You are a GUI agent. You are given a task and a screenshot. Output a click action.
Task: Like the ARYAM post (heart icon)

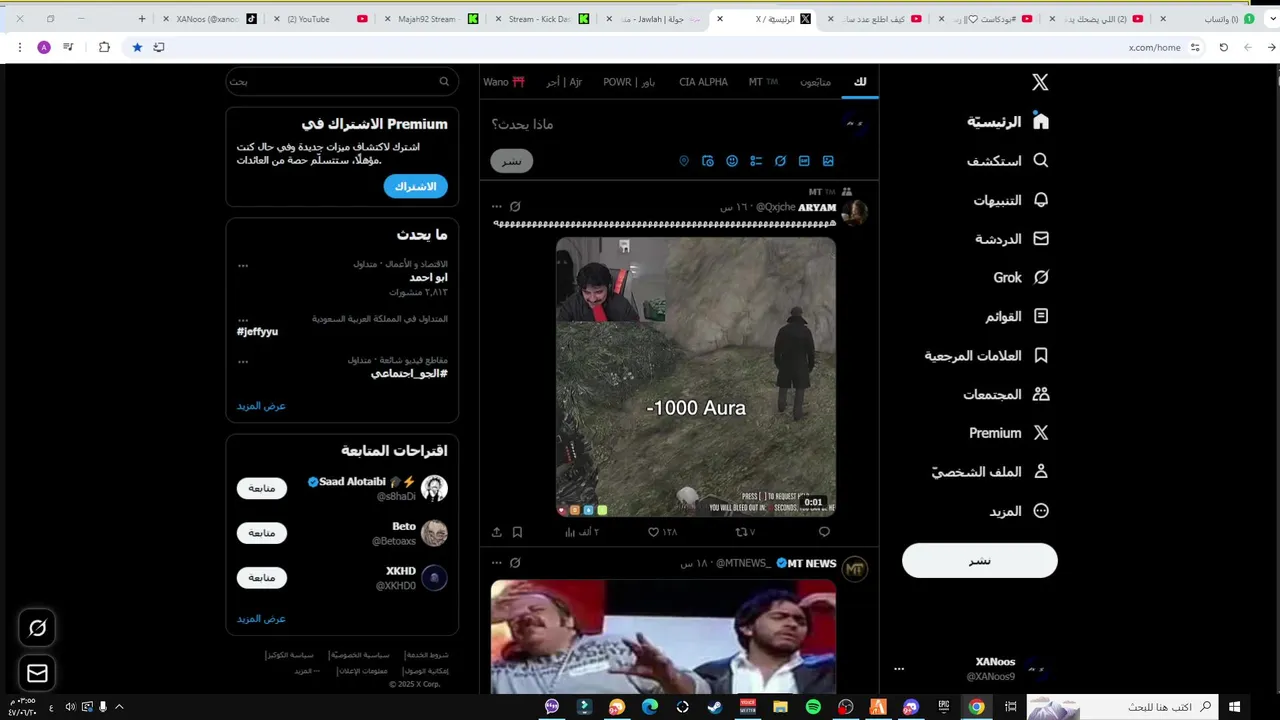tap(654, 532)
